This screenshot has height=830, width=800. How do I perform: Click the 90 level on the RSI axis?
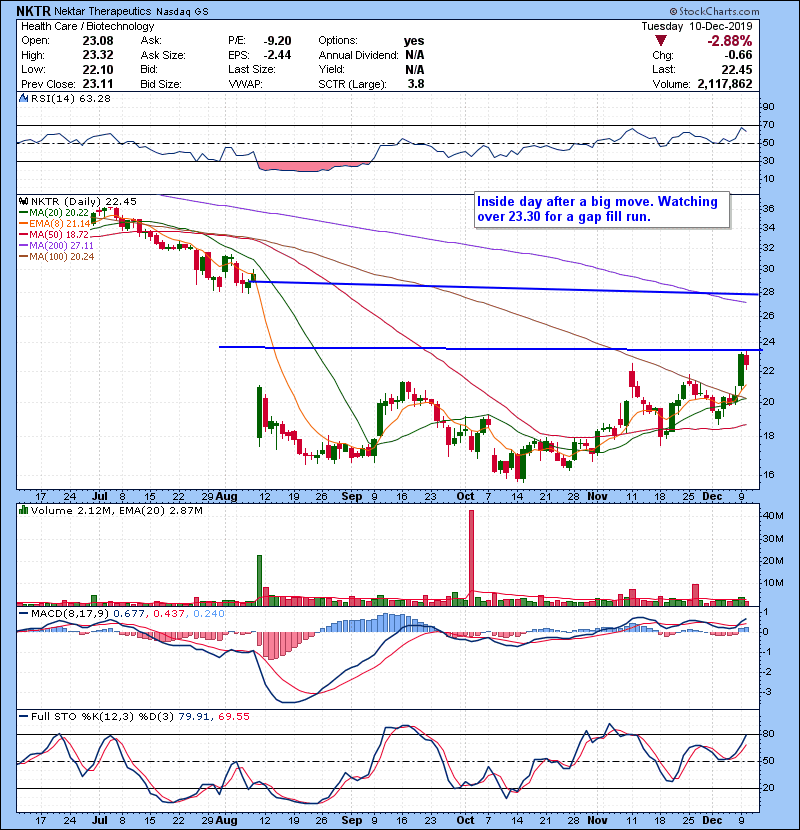click(x=768, y=107)
